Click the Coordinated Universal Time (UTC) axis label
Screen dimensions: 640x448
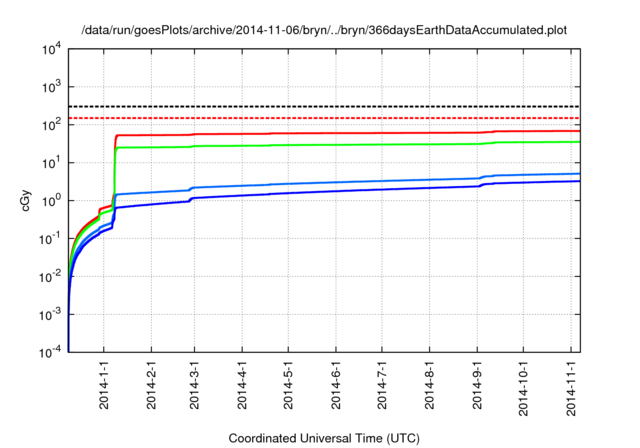click(324, 438)
